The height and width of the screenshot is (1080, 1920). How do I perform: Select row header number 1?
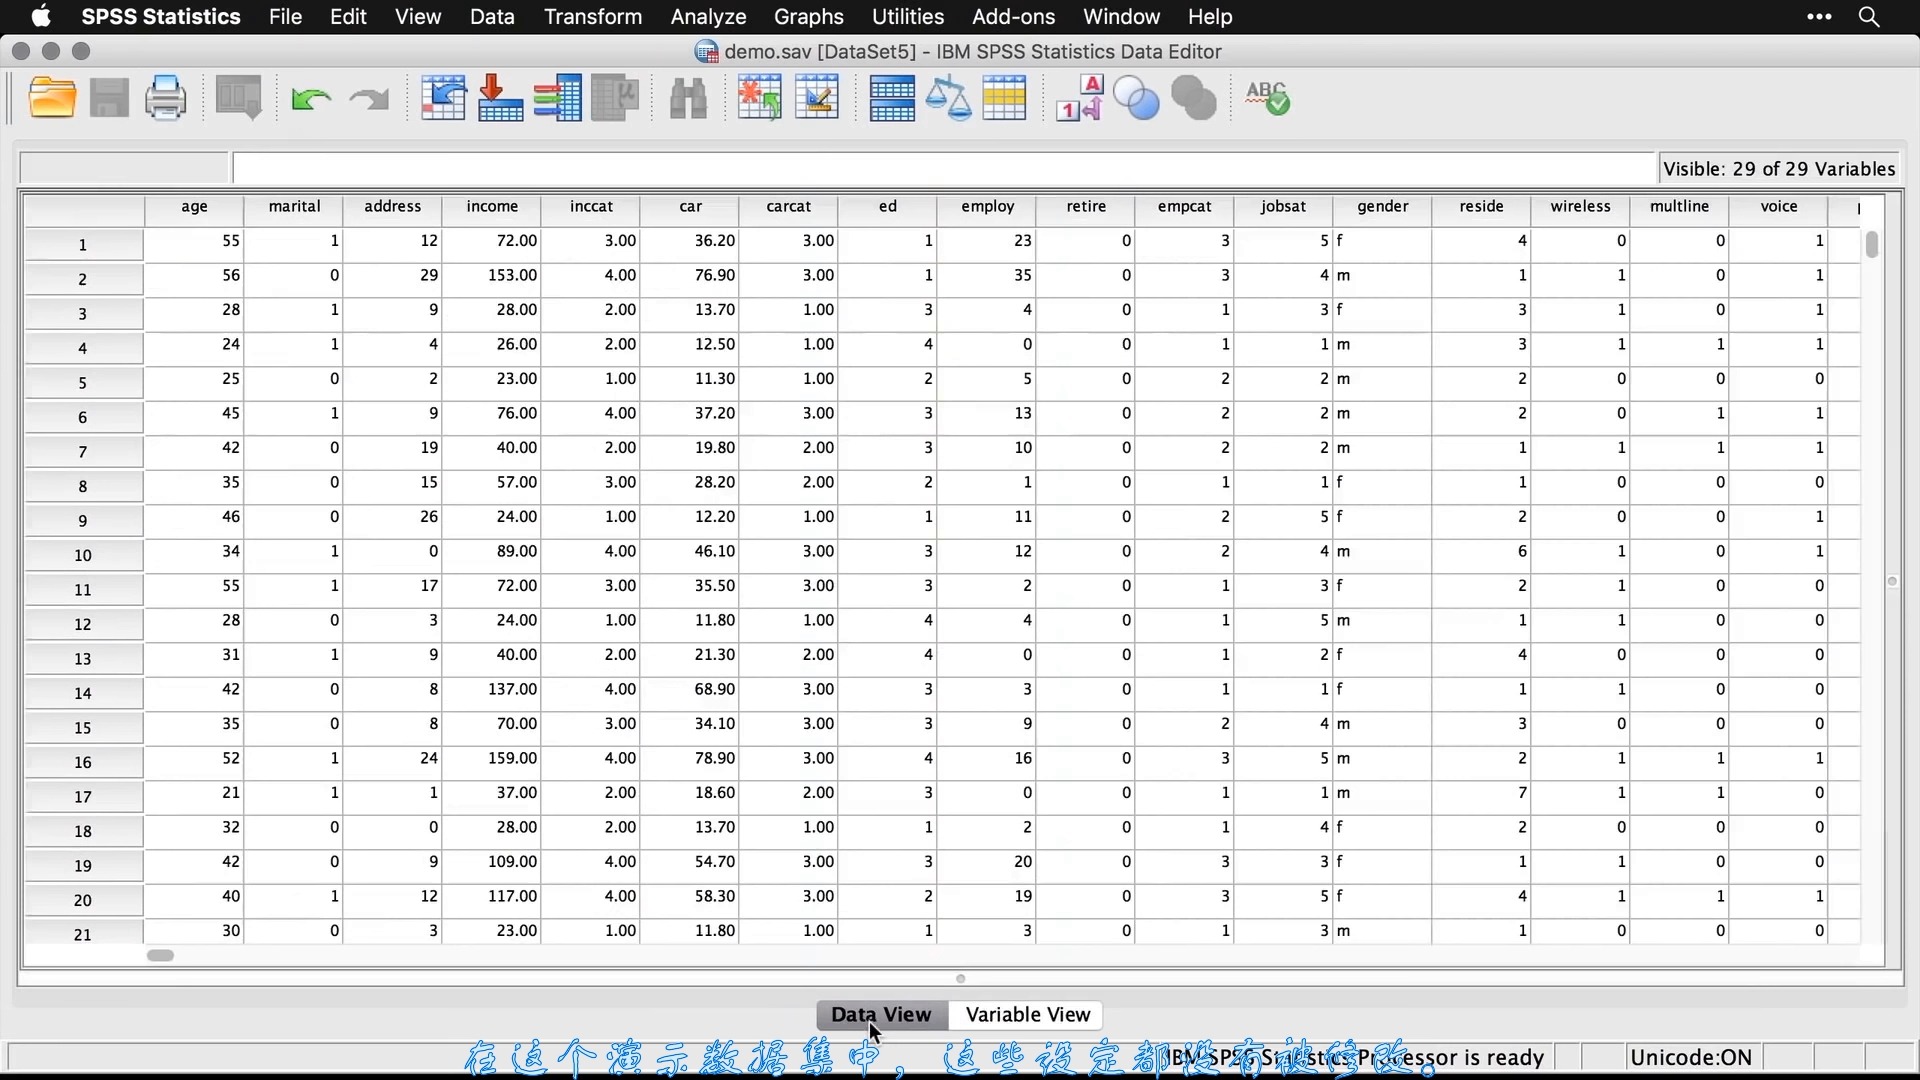coord(83,245)
